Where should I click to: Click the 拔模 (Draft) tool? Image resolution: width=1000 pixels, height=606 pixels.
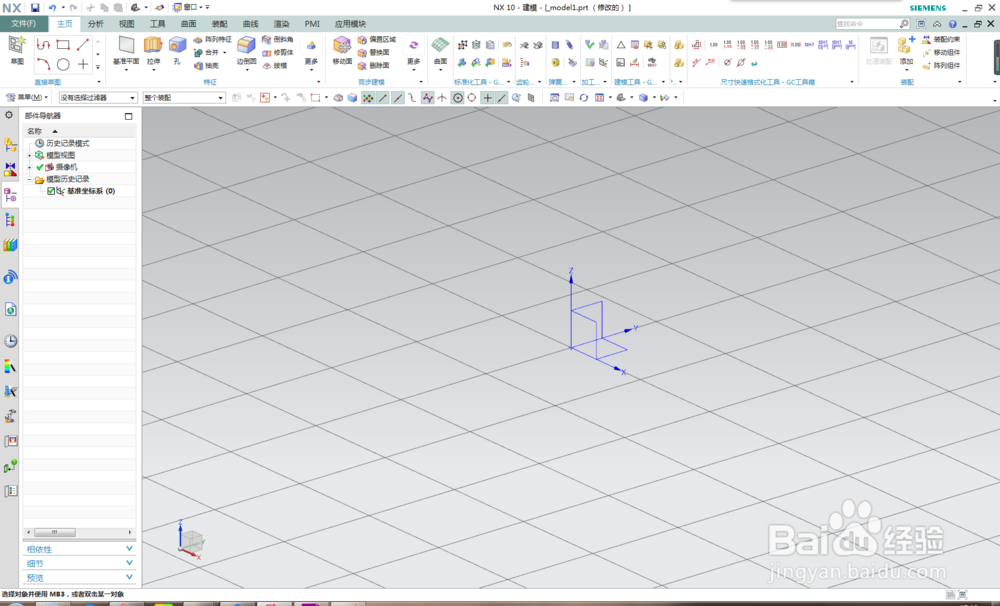275,66
